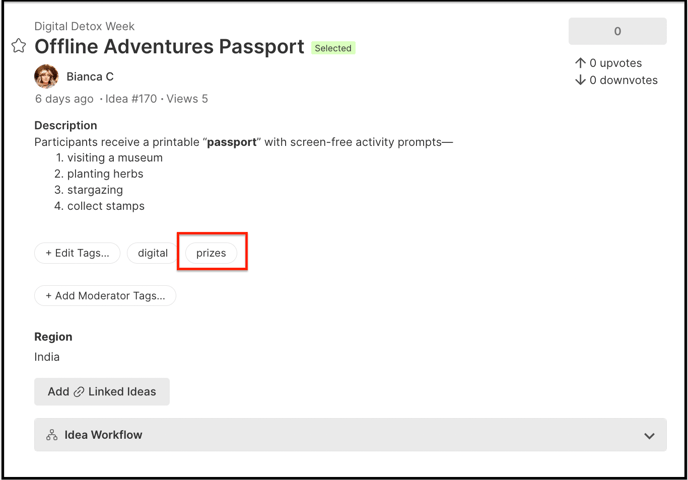Image resolution: width=688 pixels, height=480 pixels.
Task: Open the Digital Detox Week campaign link
Action: [84, 26]
